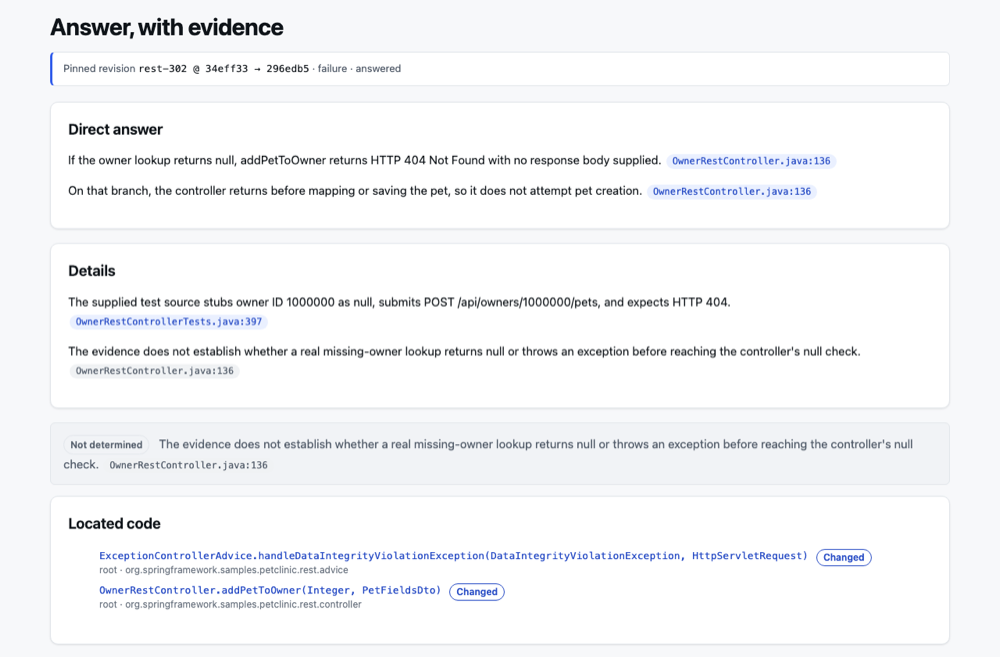Click pinned revision rest-302 @ 34eff33 → 296edb5

224,68
